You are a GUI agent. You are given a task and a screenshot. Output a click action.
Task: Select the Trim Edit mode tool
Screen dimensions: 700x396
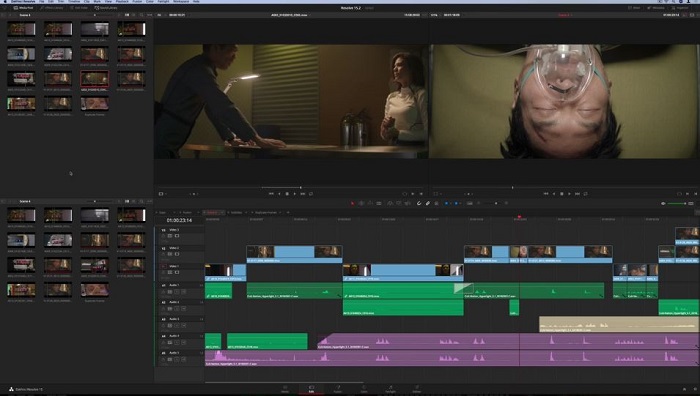click(361, 203)
